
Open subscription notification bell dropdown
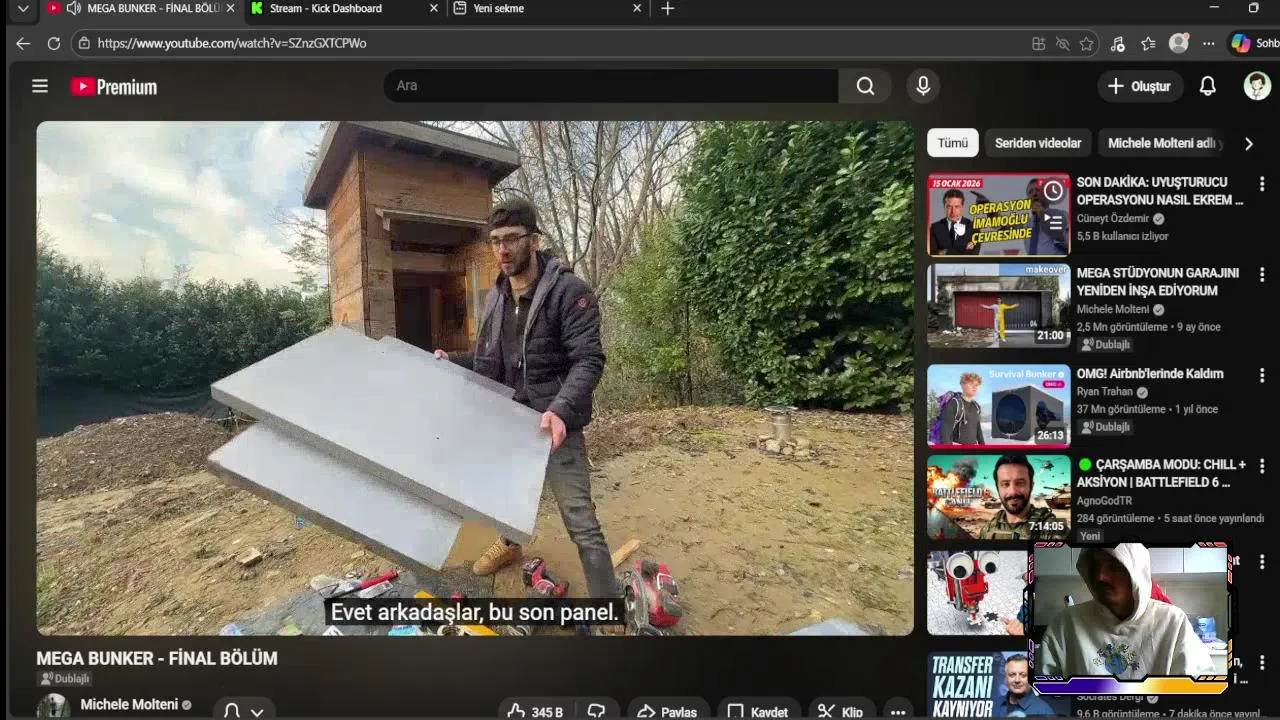(x=243, y=710)
